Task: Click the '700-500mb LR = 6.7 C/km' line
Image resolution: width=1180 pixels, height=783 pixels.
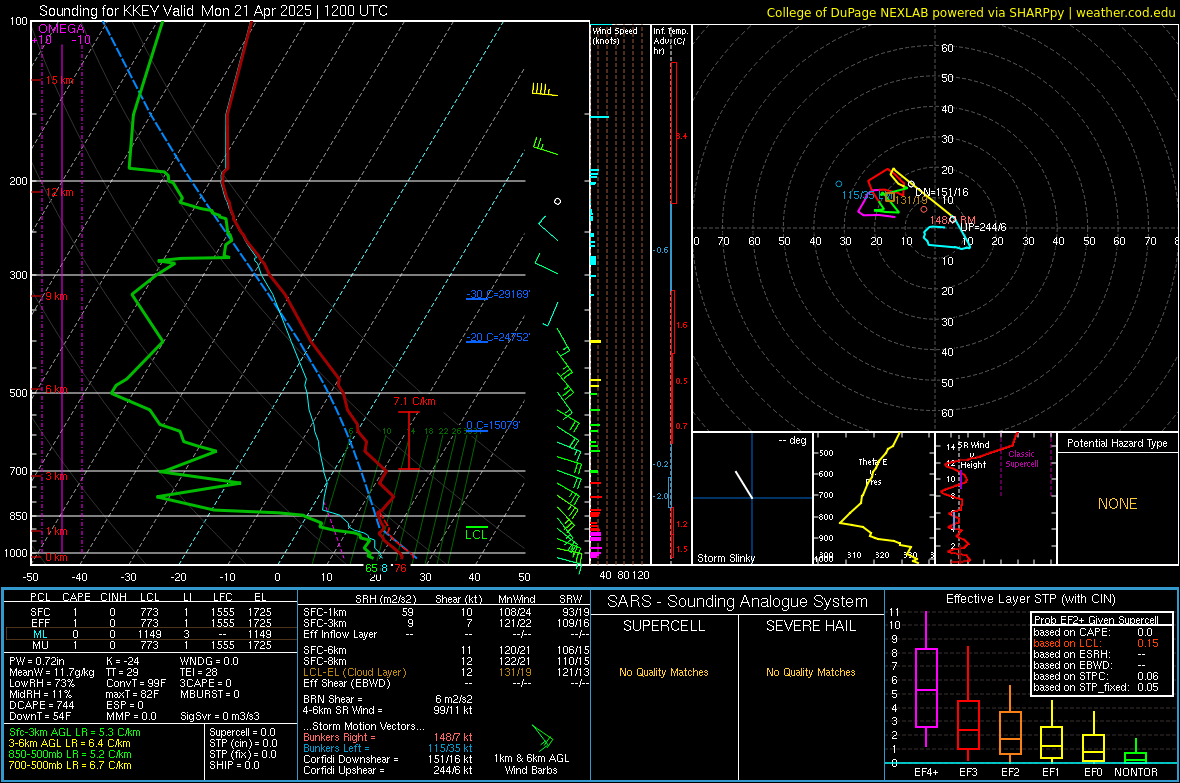Action: tap(70, 765)
